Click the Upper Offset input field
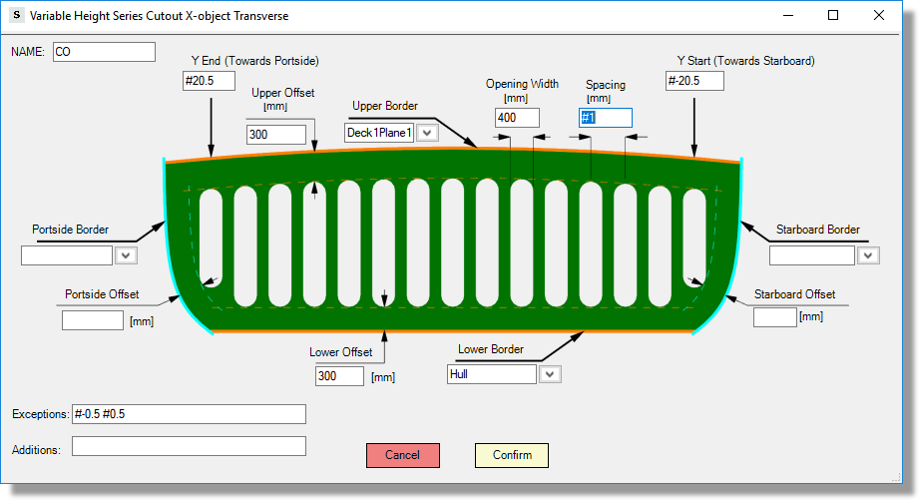The width and height of the screenshot is (922, 502). (x=276, y=134)
